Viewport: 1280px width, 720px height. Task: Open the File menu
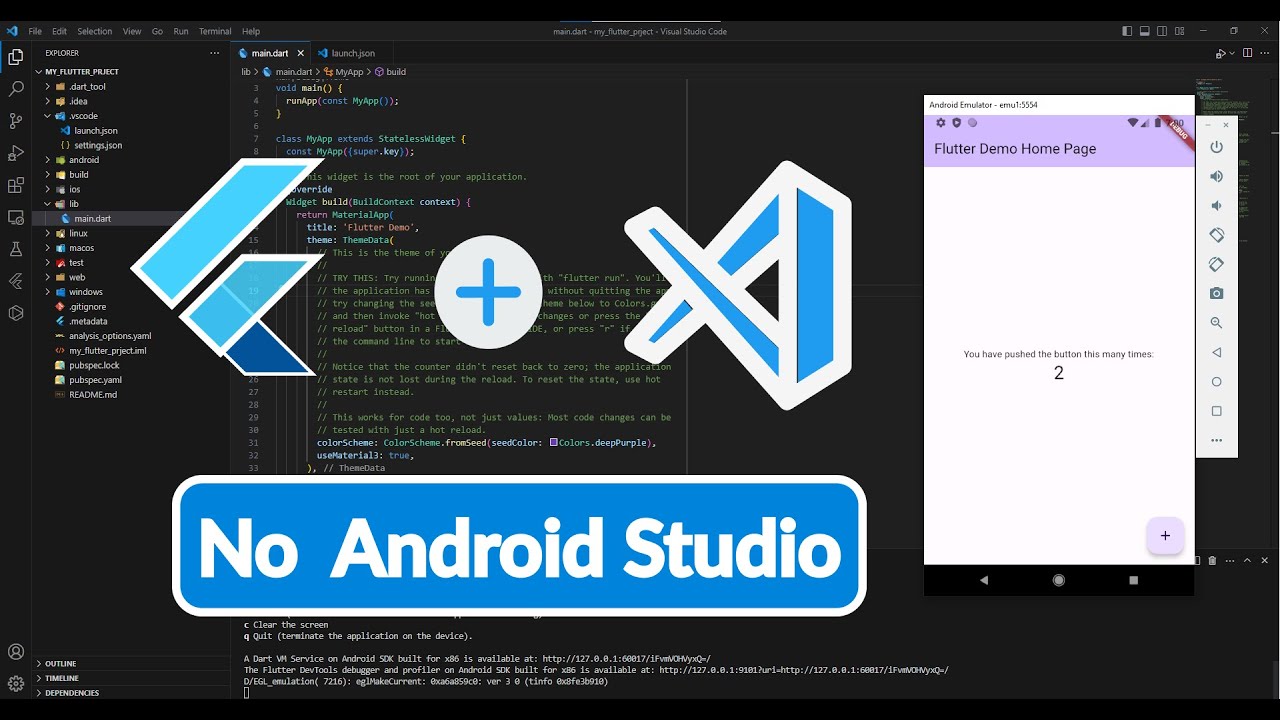click(x=35, y=31)
